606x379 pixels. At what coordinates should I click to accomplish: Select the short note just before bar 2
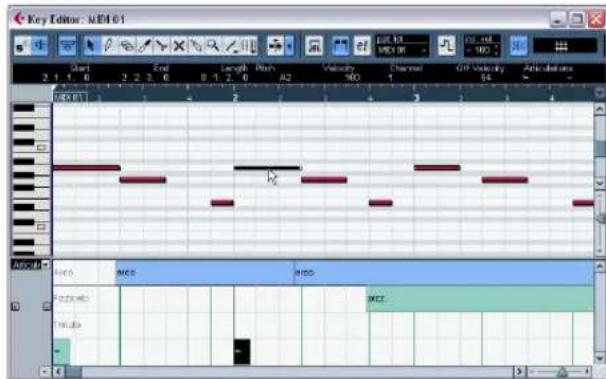222,202
